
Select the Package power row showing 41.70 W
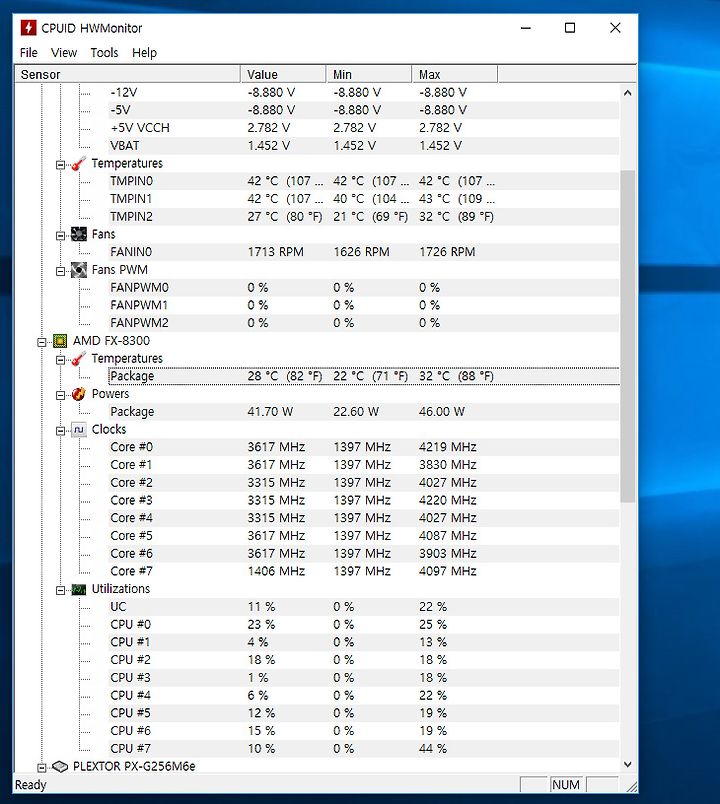click(363, 412)
